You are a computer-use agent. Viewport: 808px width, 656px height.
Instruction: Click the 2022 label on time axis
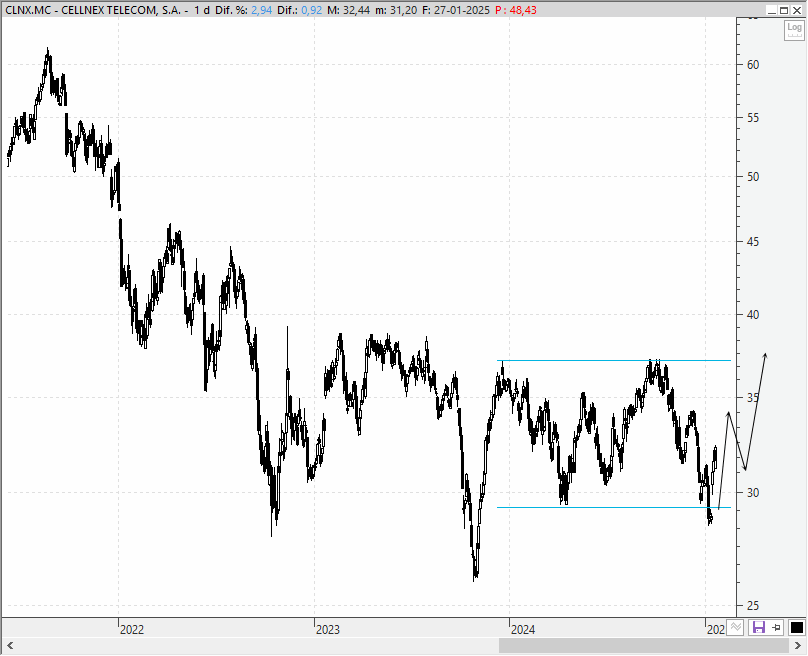click(132, 629)
